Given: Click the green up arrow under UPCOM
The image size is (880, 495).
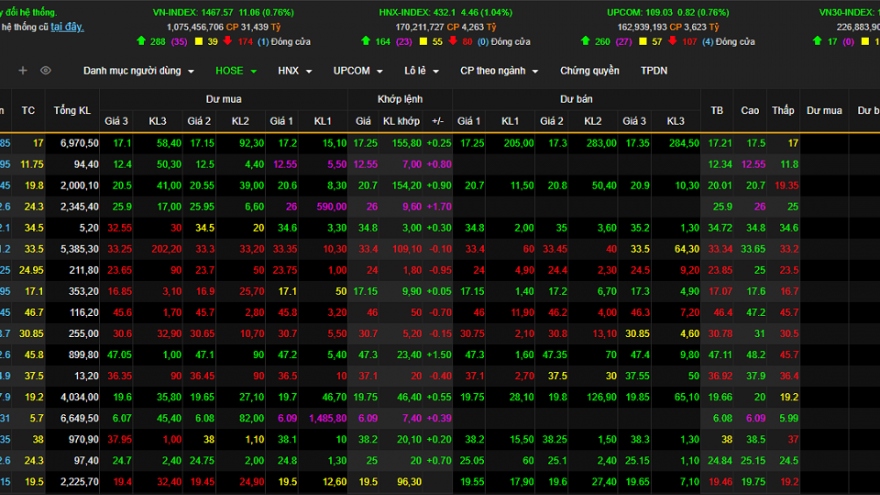Looking at the screenshot, I should 585,42.
